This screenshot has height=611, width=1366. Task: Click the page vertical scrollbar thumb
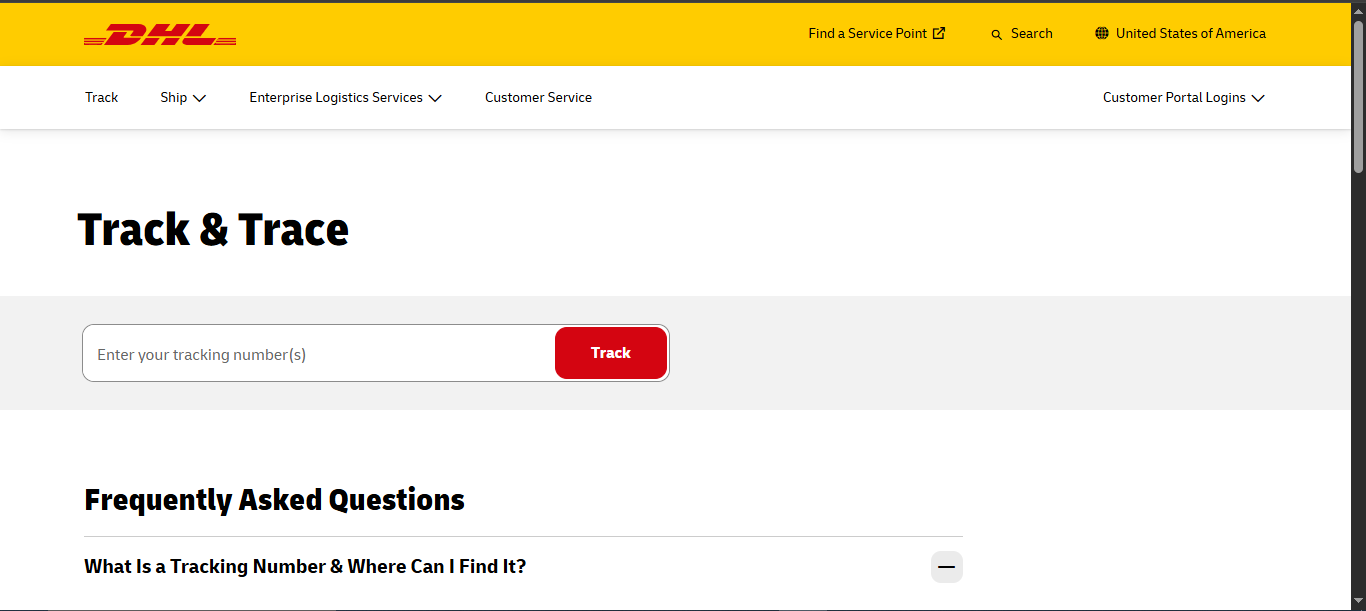click(1358, 95)
